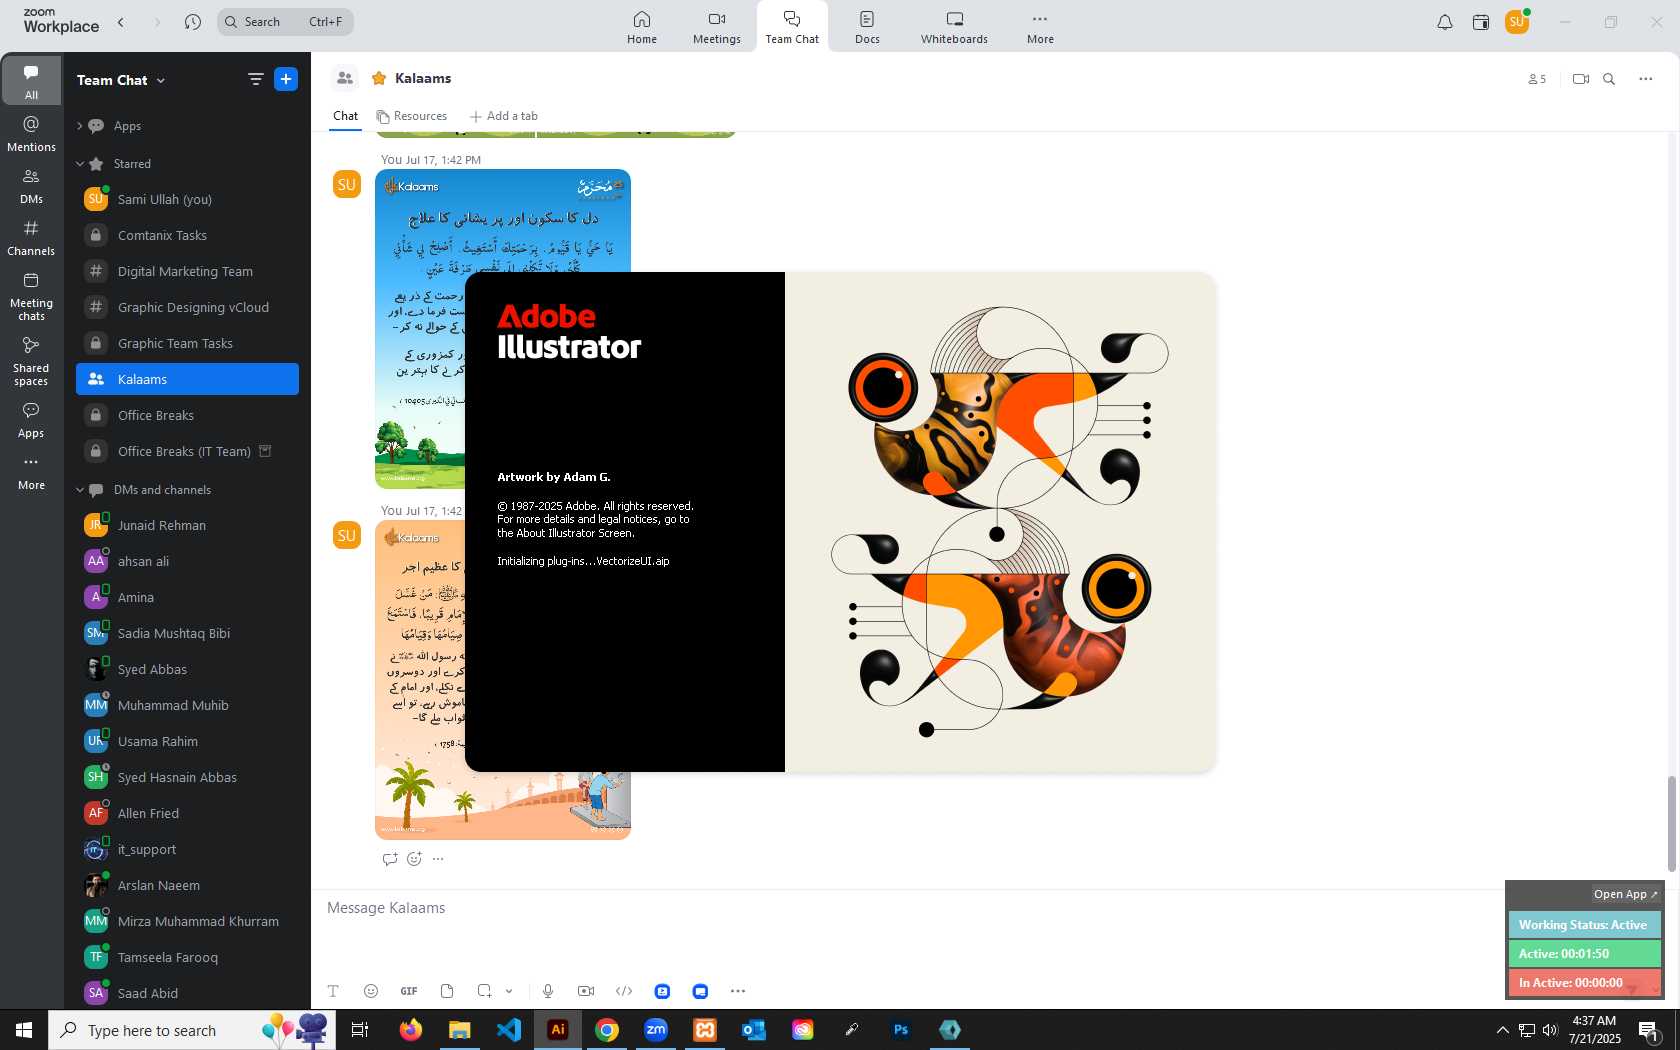The width and height of the screenshot is (1680, 1050).
Task: Open the Sadia Mushtaq Bibi chat
Action: (x=187, y=633)
